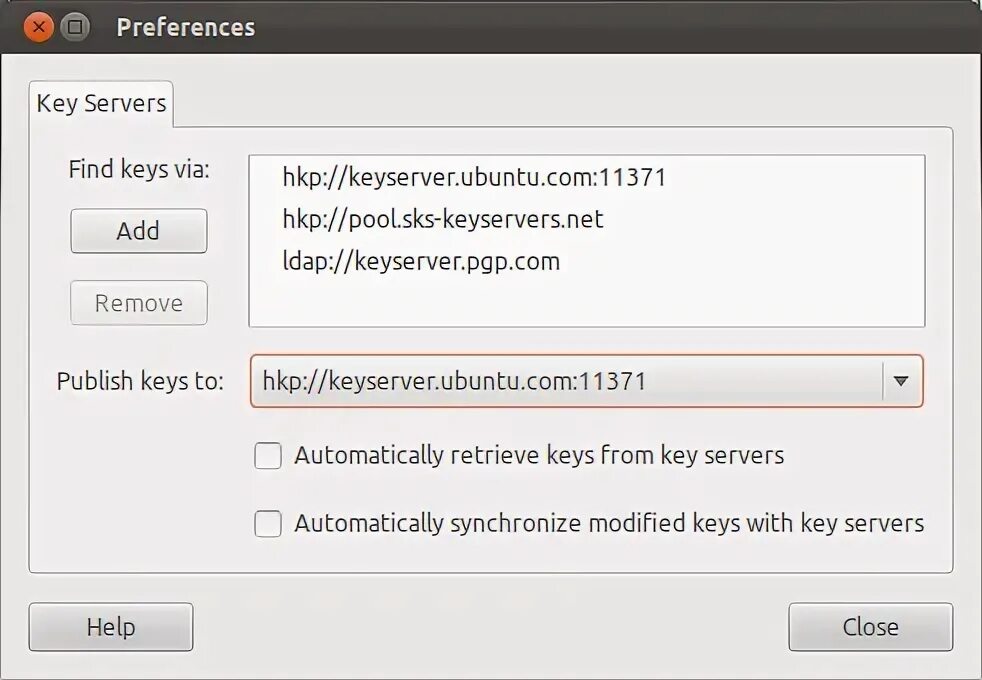This screenshot has width=982, height=680.
Task: Tick the Automatically synchronize modified keys checkbox
Action: pos(268,524)
